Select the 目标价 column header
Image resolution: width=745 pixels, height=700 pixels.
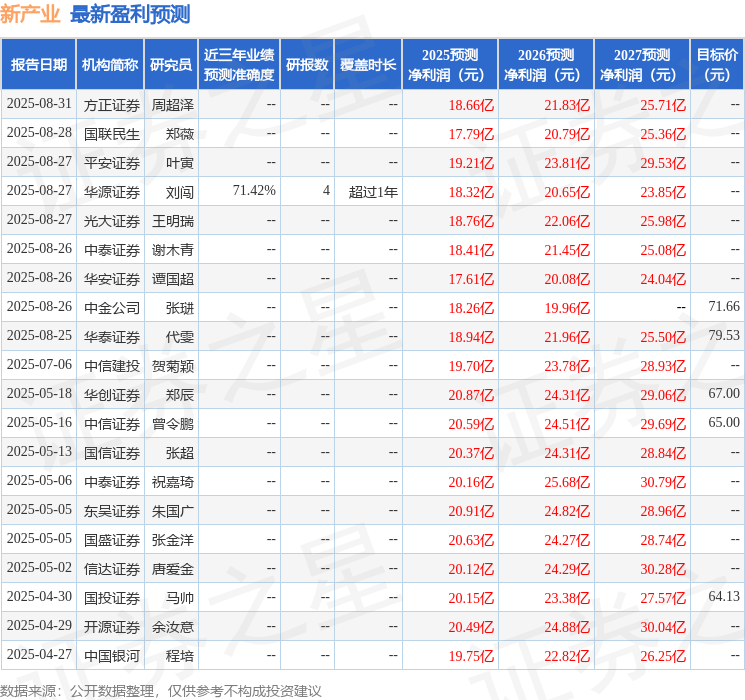[x=717, y=65]
